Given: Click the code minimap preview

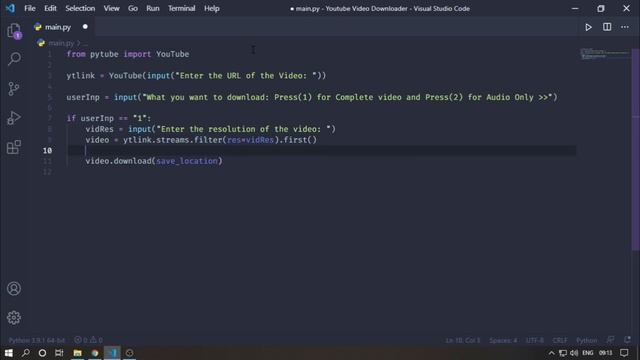Looking at the screenshot, I should coord(605,53).
